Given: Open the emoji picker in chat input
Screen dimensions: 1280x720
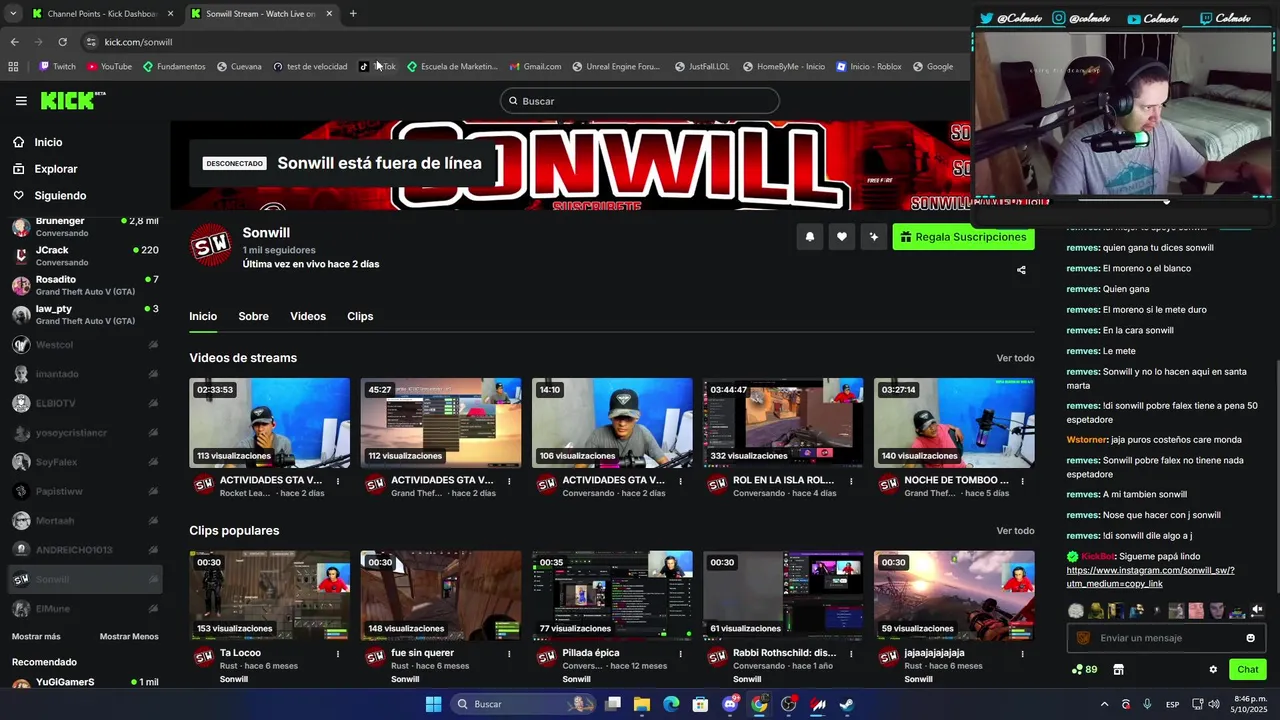Looking at the screenshot, I should (1250, 638).
